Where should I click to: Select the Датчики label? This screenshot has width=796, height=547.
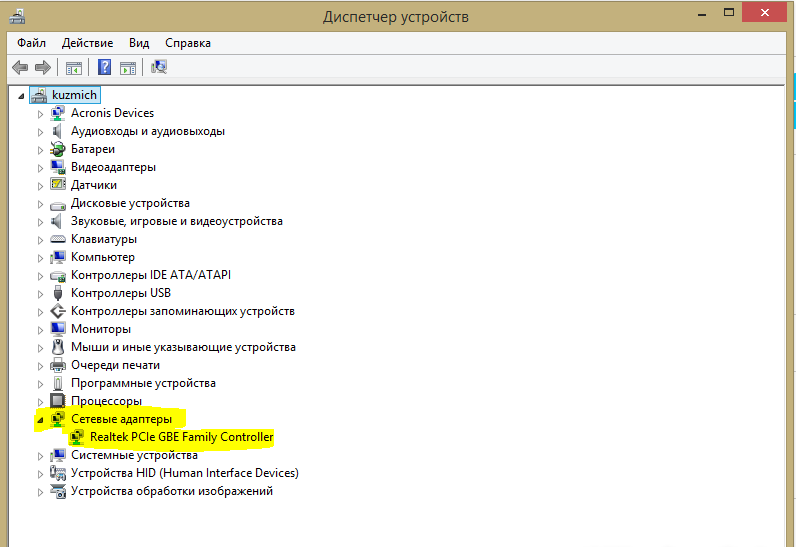click(x=94, y=185)
